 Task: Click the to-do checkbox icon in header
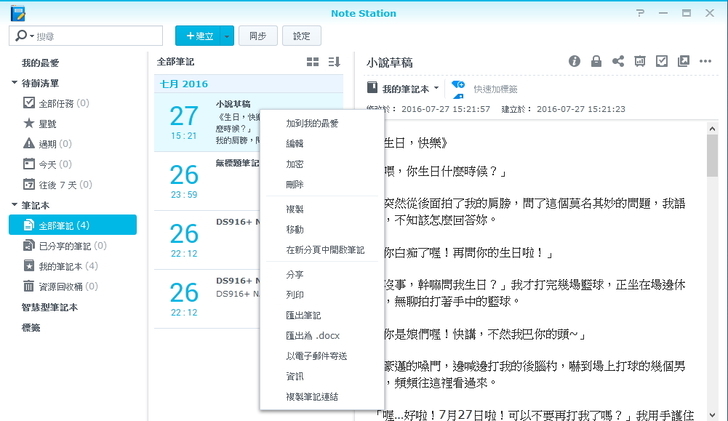(661, 61)
